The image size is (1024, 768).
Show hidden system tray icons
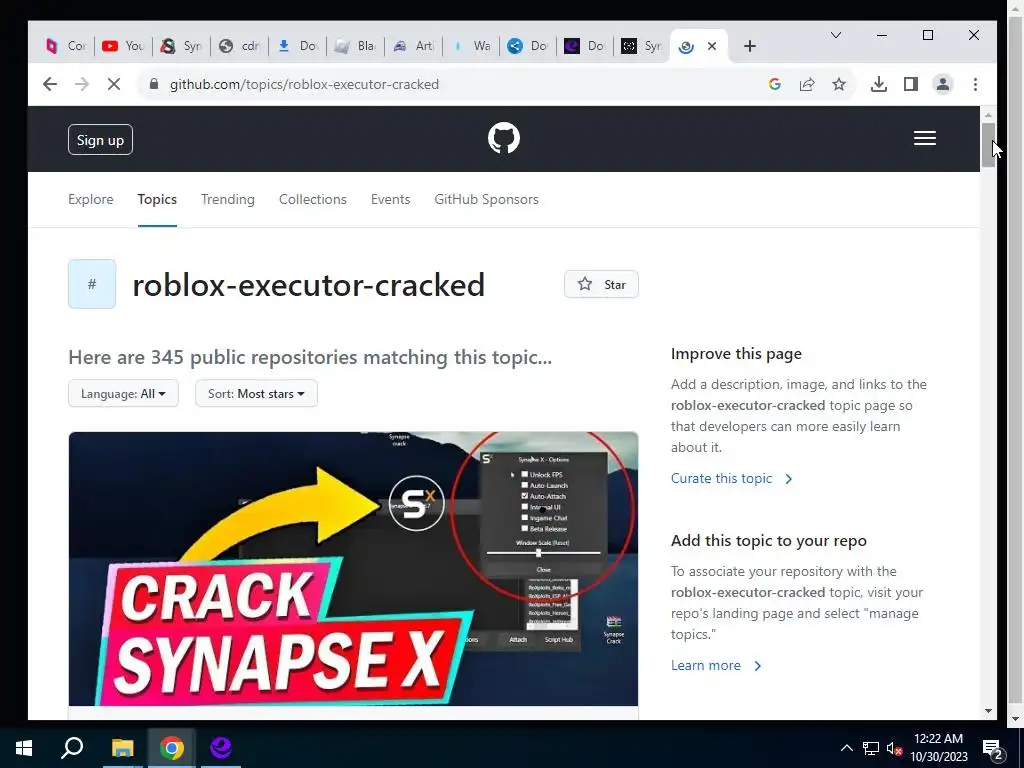846,748
